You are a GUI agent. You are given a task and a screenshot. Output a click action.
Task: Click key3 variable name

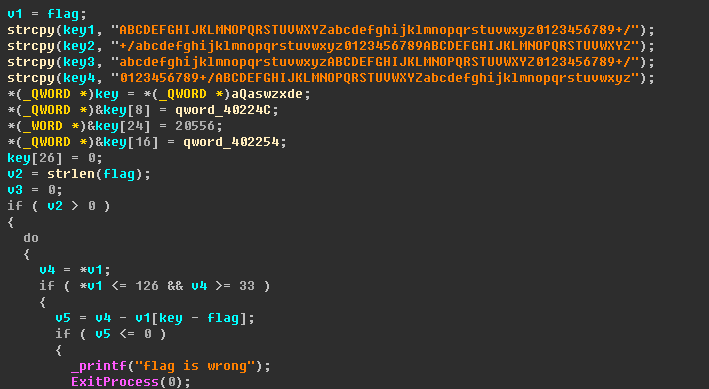[x=79, y=62]
